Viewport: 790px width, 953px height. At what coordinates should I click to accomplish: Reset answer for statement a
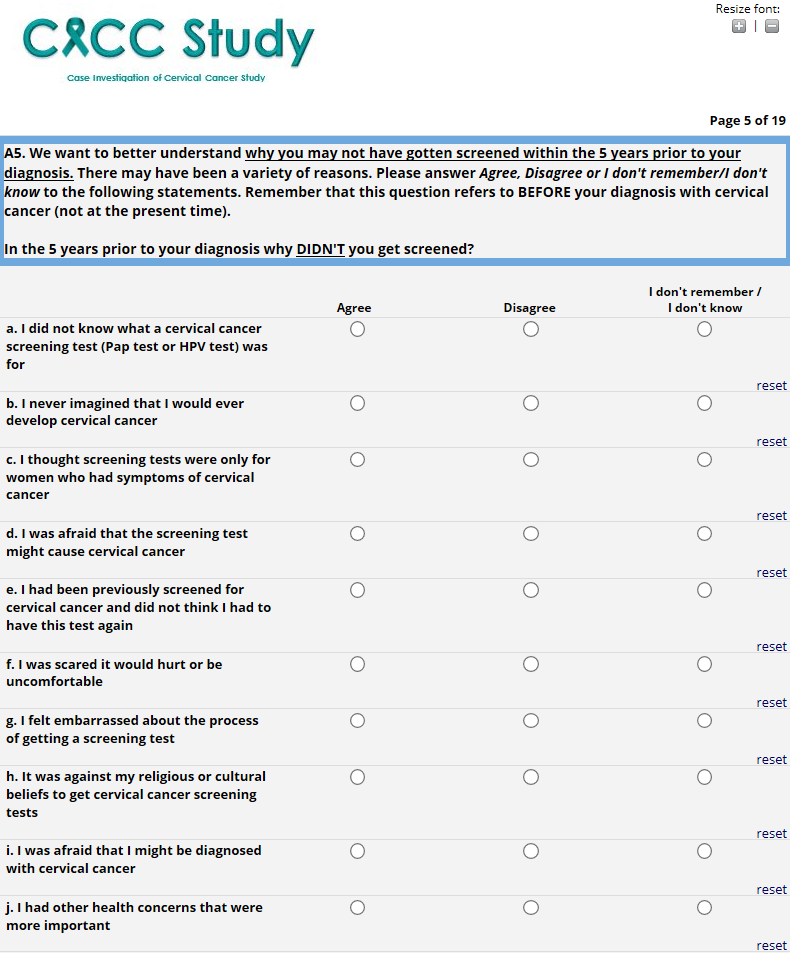tap(771, 386)
